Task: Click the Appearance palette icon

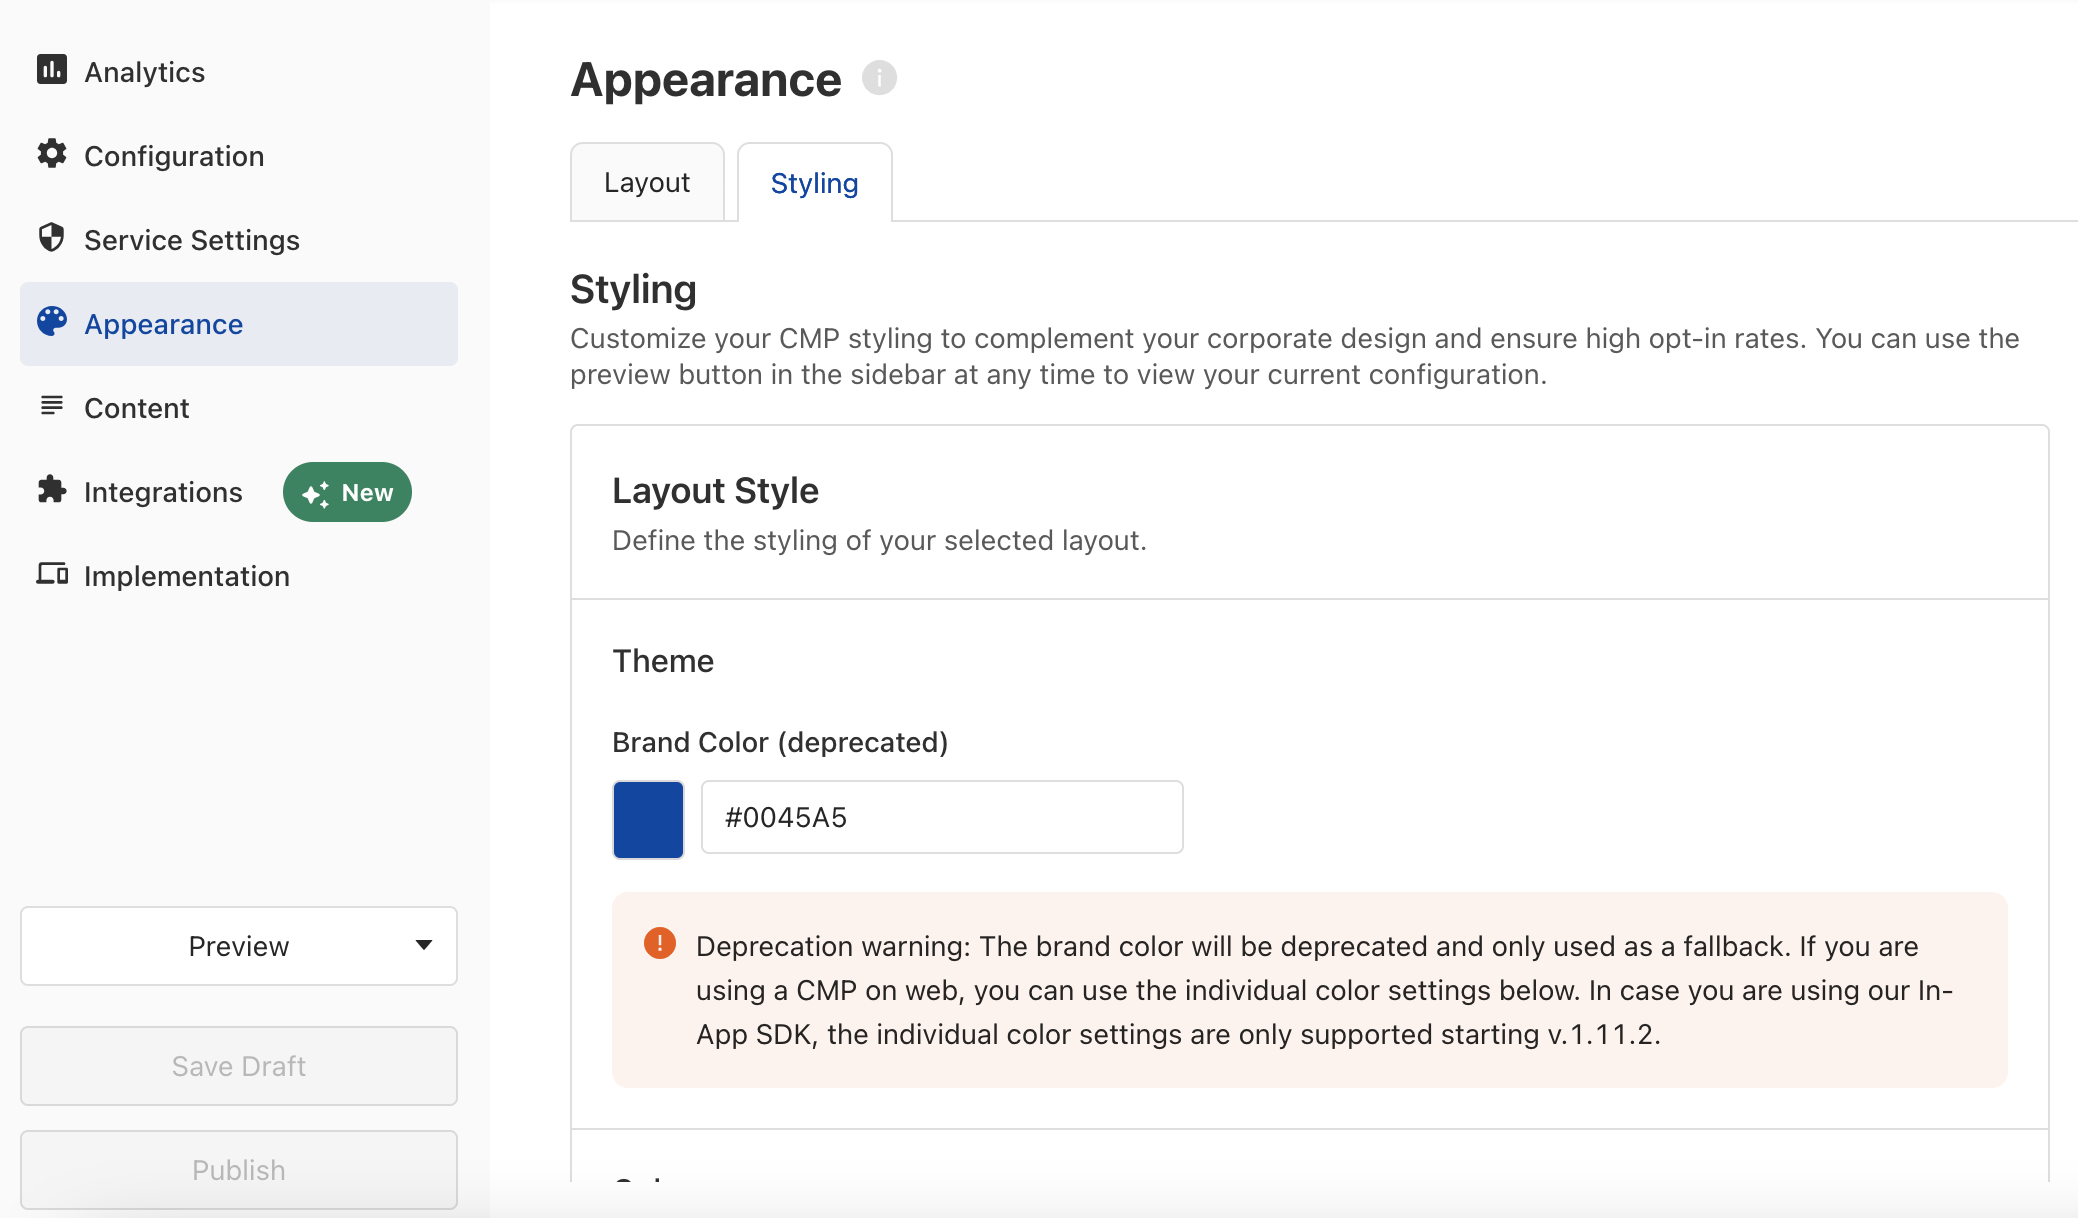Action: point(52,323)
